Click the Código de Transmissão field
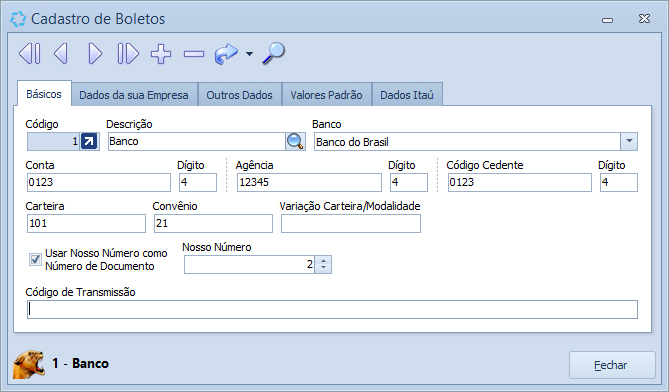The width and height of the screenshot is (669, 392). point(332,309)
